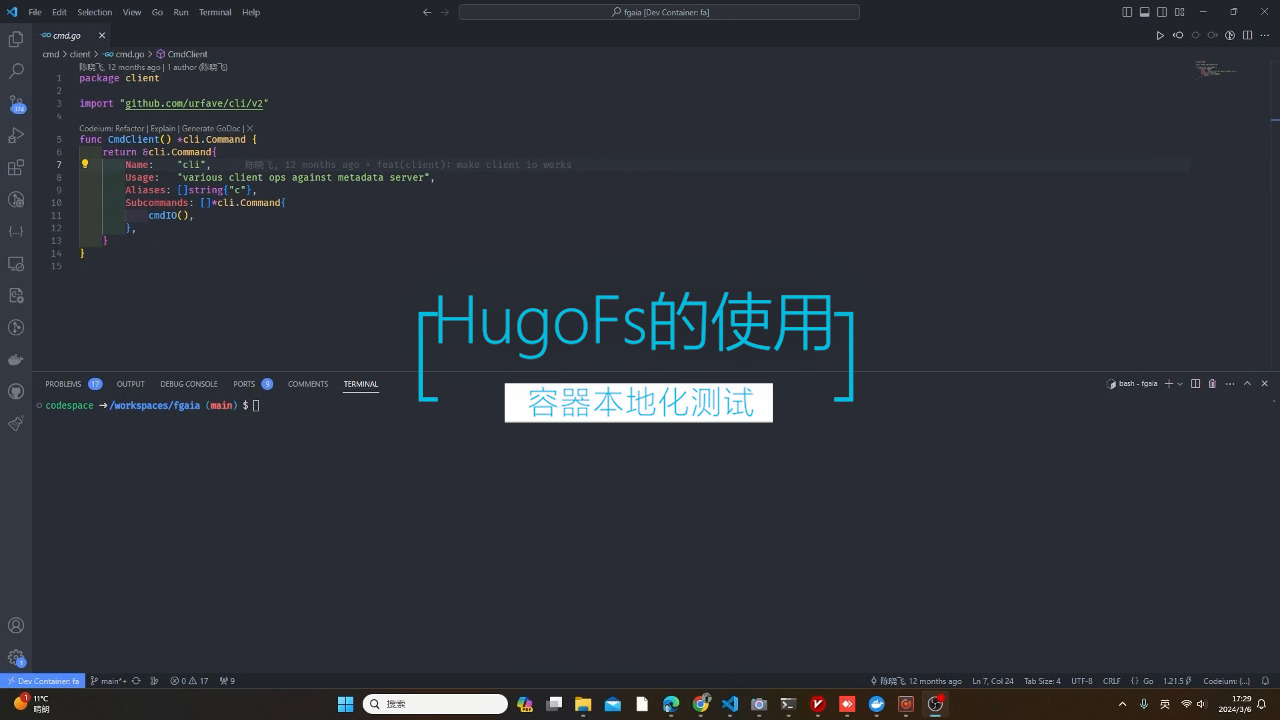The image size is (1280, 720).
Task: Change UTF-8 file encoding
Action: (1082, 681)
